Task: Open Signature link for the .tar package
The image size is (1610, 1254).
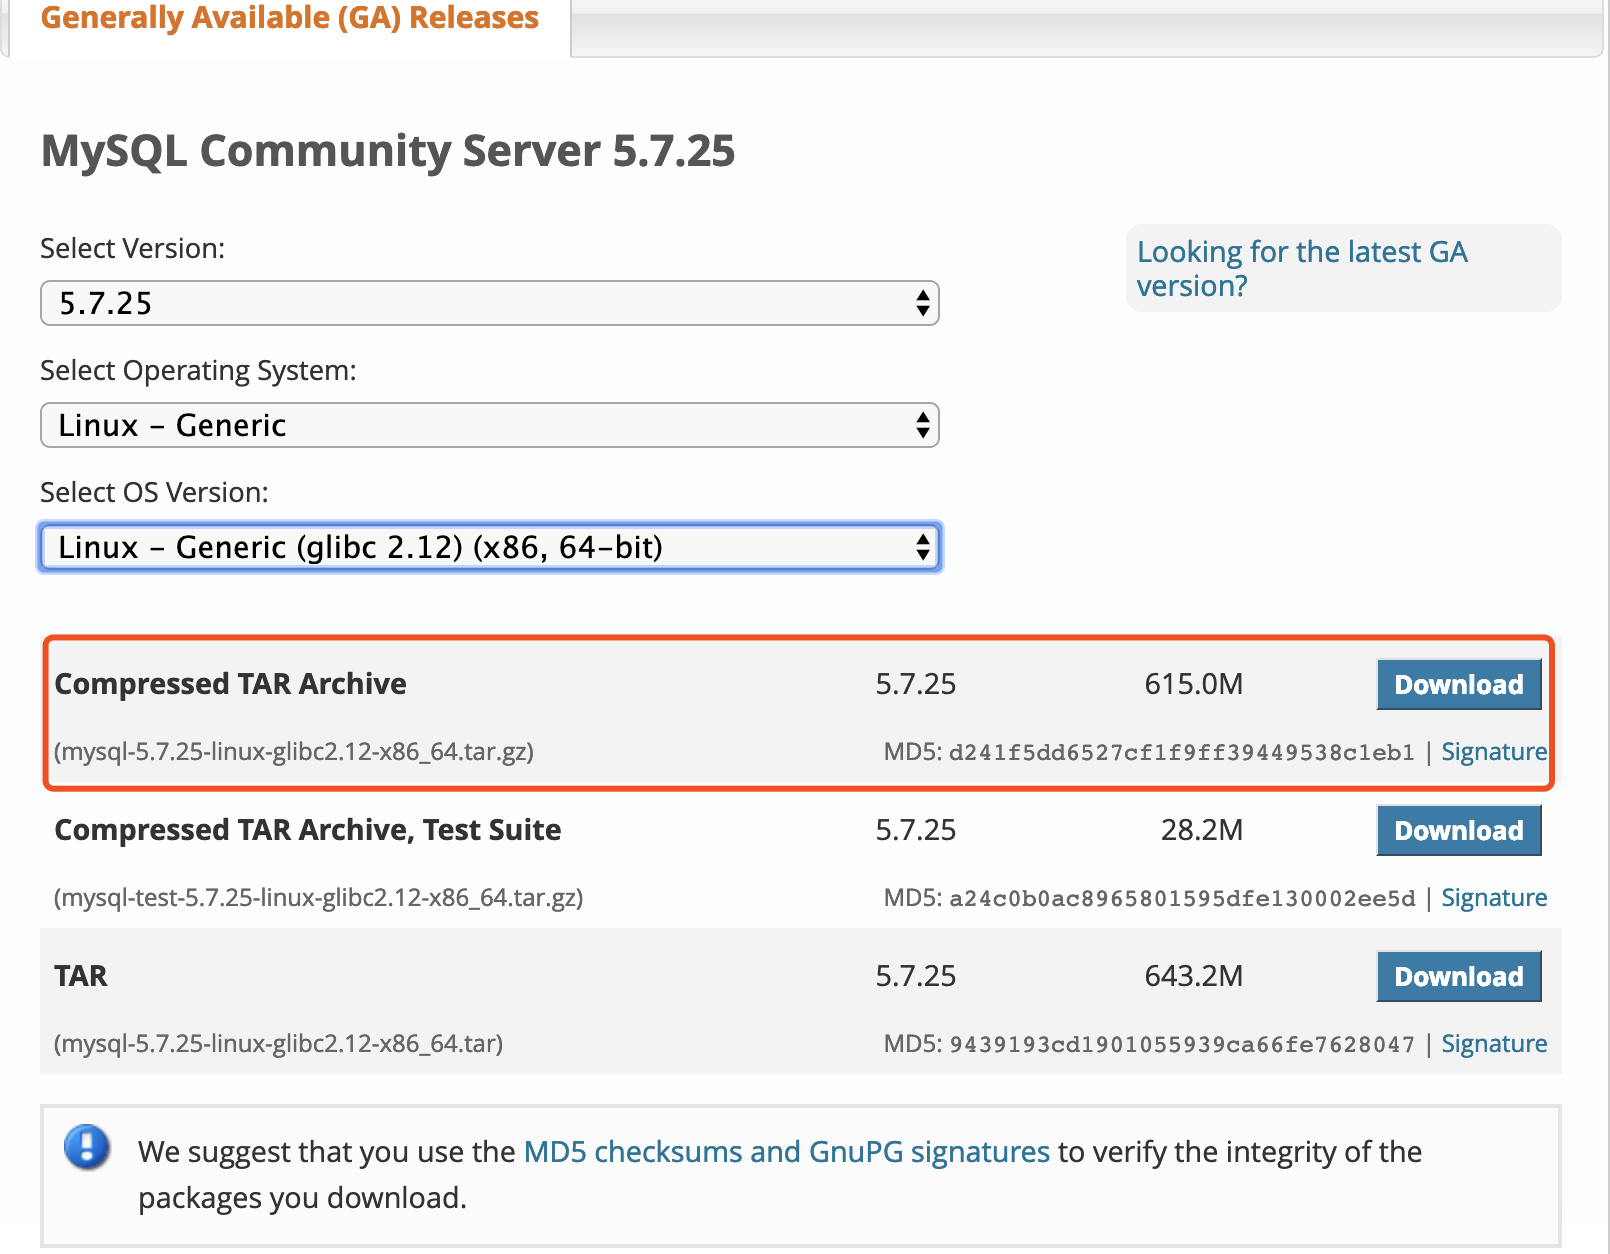Action: click(1494, 1044)
